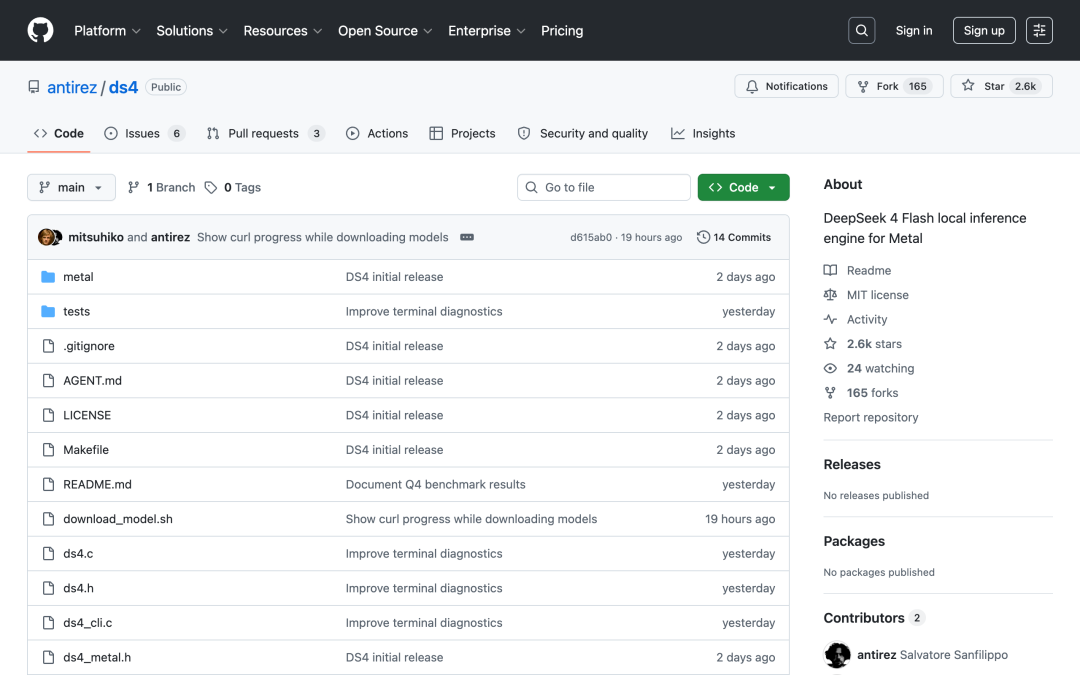Switch to the Issues tab
Viewport: 1080px width, 675px height.
144,134
